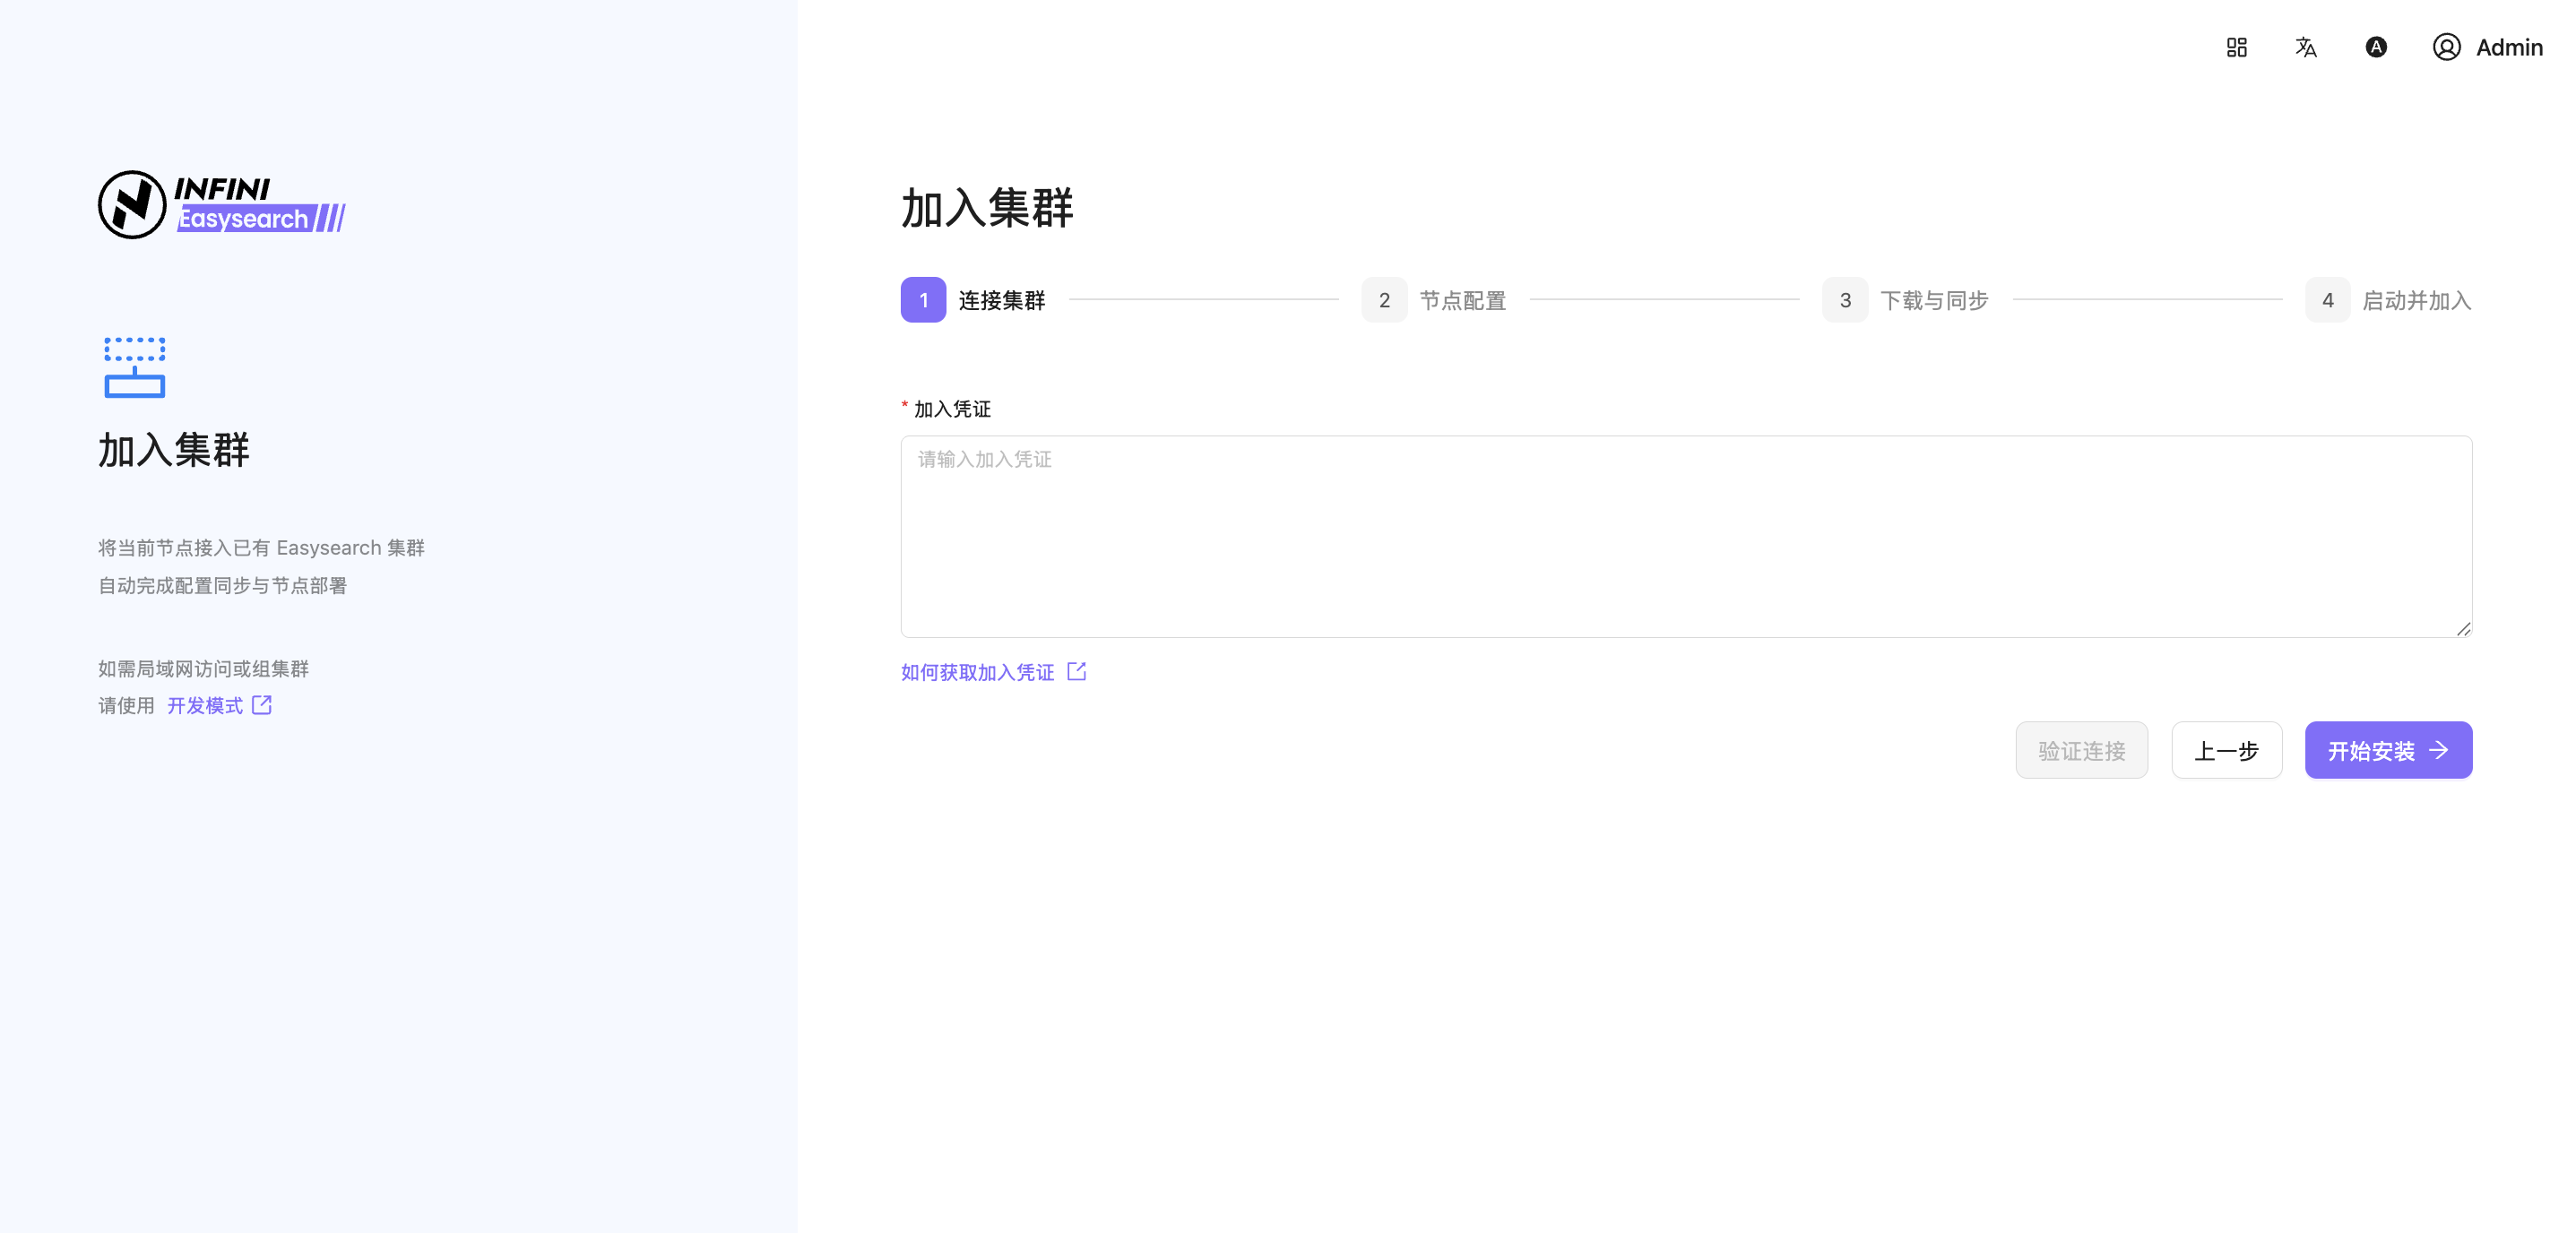Click the textarea resize handle corner
Viewport: 2576px width, 1233px height.
(2463, 628)
